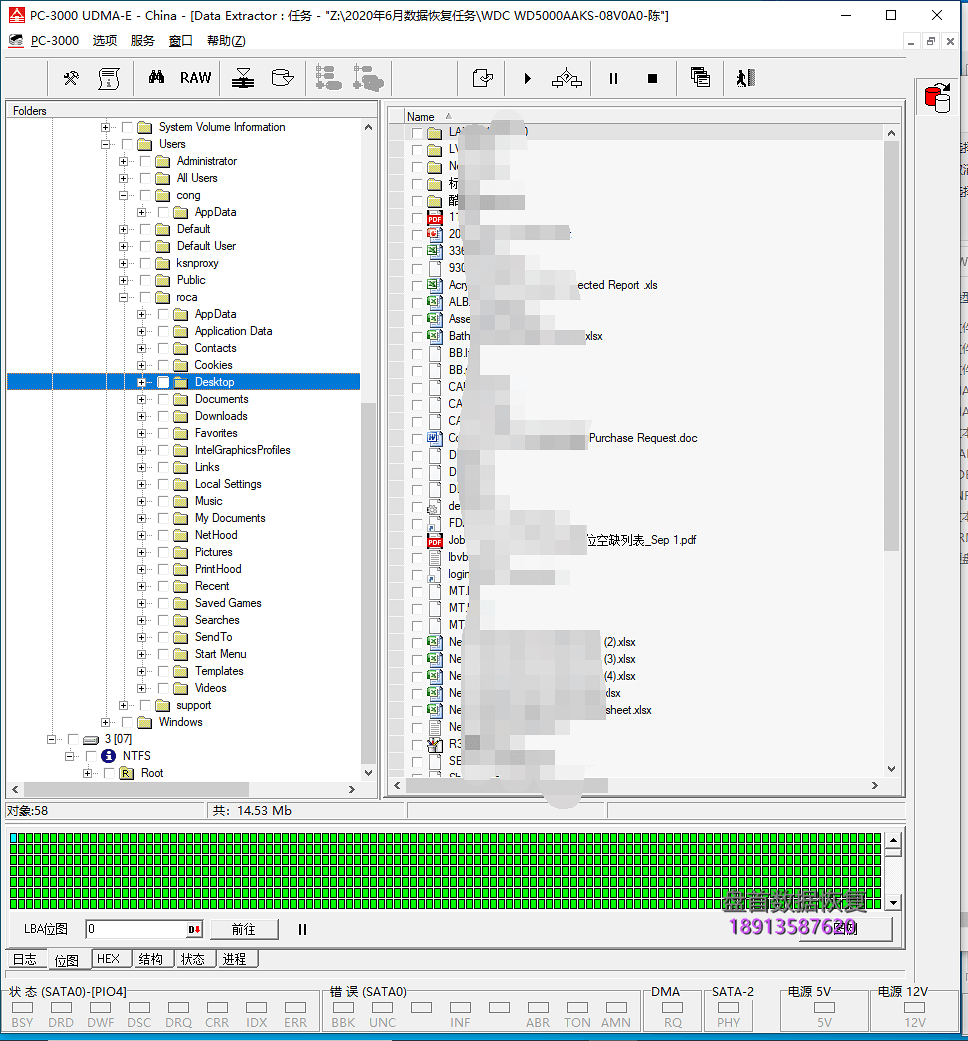Switch to the 结构 tab
Screen dimensions: 968x1041
(x=151, y=959)
